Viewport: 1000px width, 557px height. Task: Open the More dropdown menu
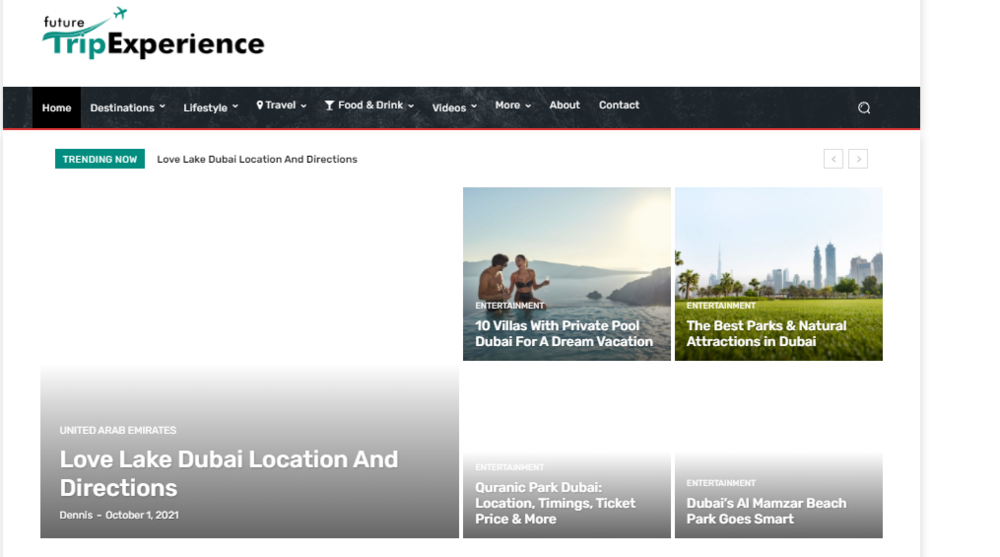tap(512, 105)
